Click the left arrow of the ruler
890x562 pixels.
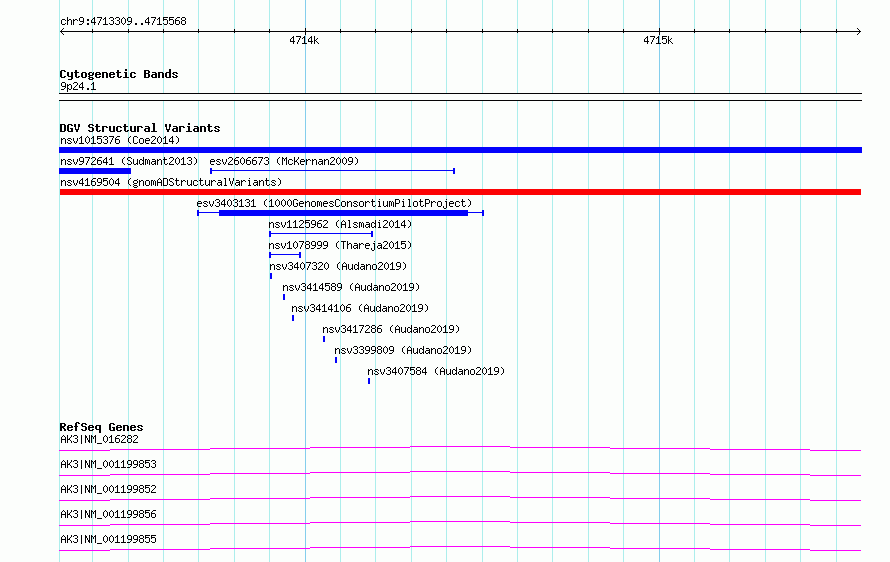coord(62,32)
